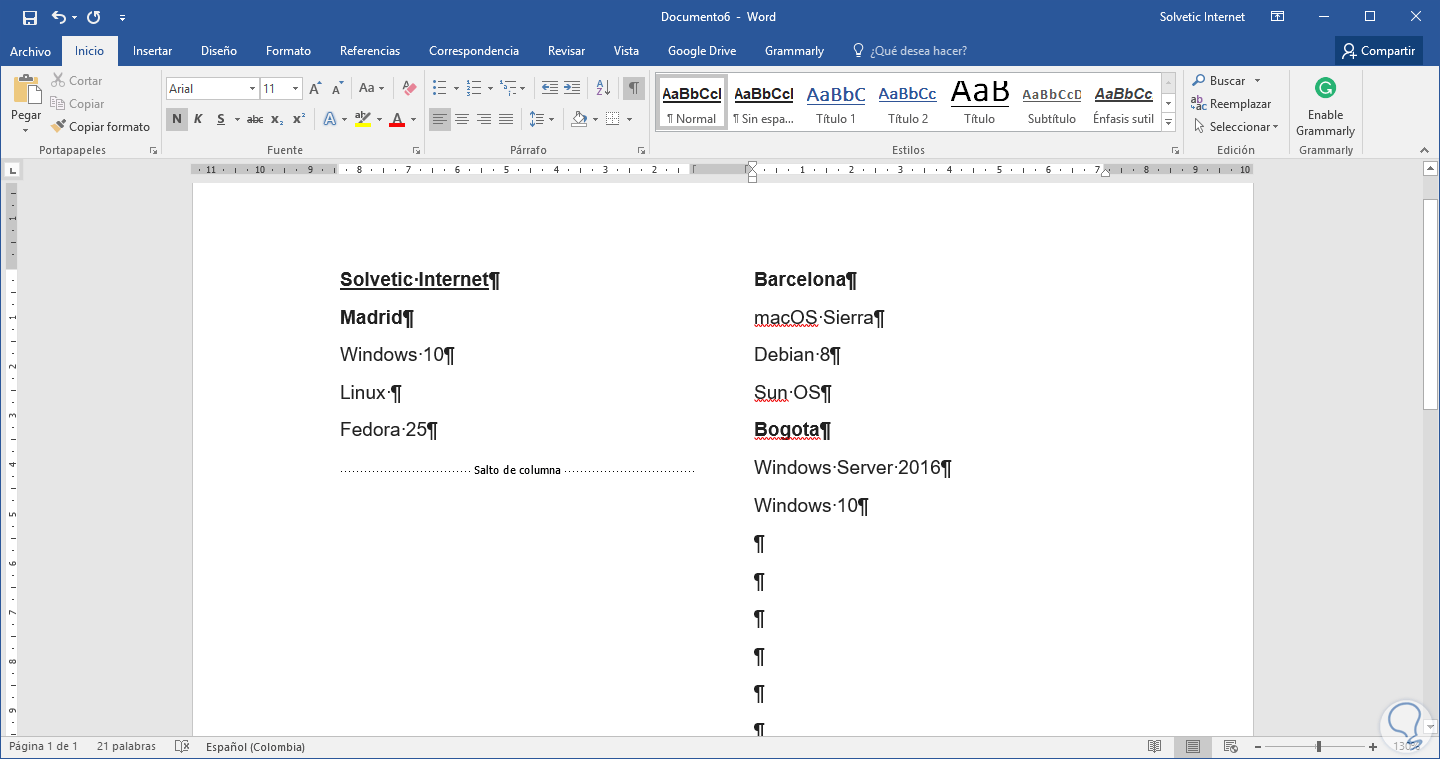Apply the Título 1 style
The image size is (1440, 759).
(836, 102)
